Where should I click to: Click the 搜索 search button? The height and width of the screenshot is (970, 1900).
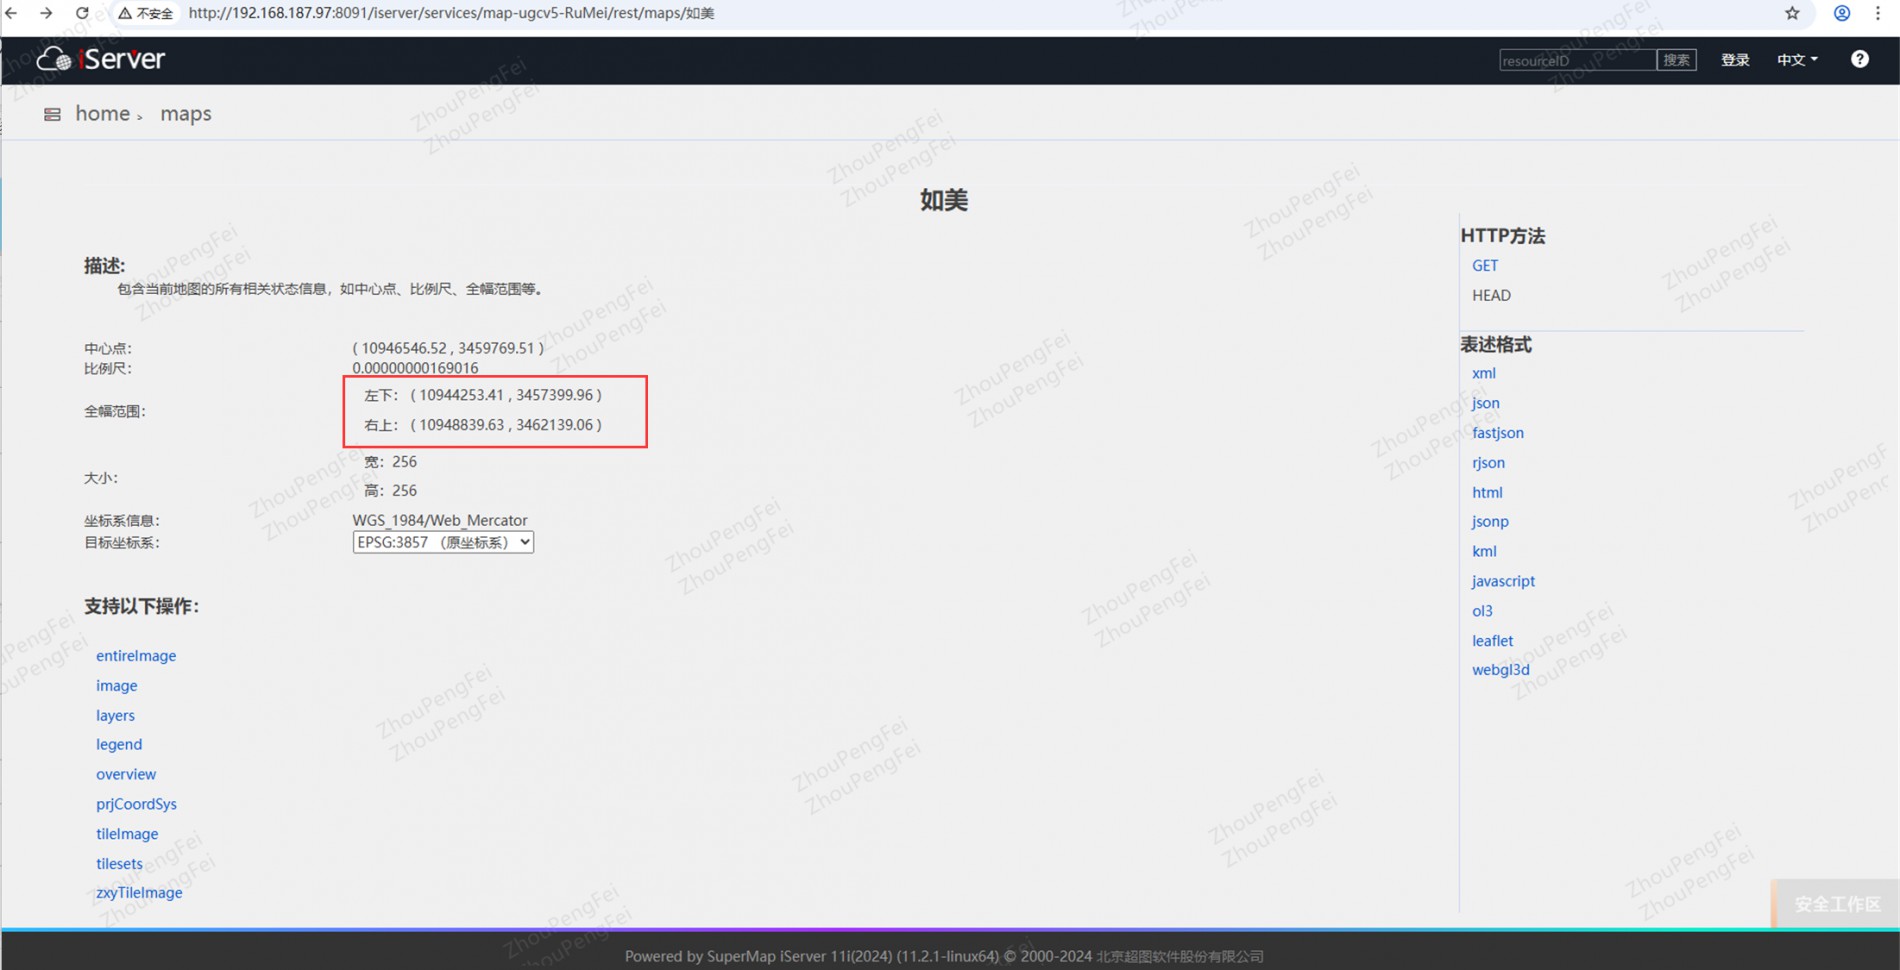pos(1676,60)
